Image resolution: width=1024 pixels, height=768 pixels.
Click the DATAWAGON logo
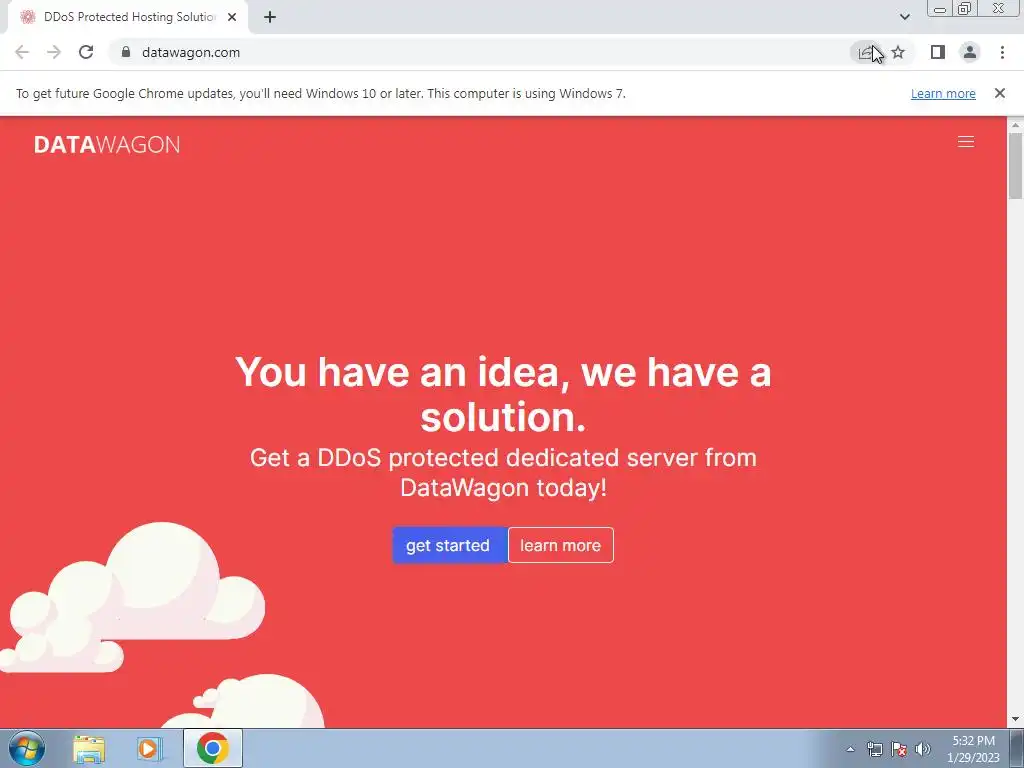106,144
